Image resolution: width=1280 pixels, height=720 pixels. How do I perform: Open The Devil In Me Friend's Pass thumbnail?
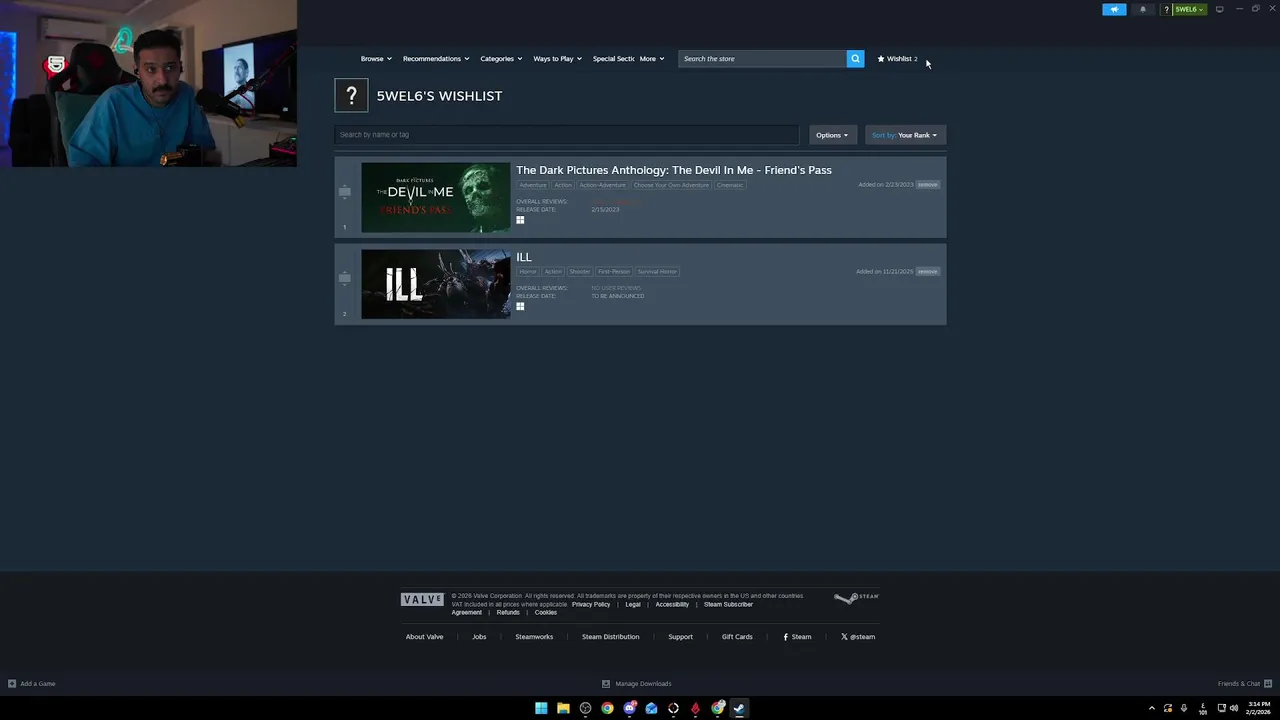click(x=435, y=197)
